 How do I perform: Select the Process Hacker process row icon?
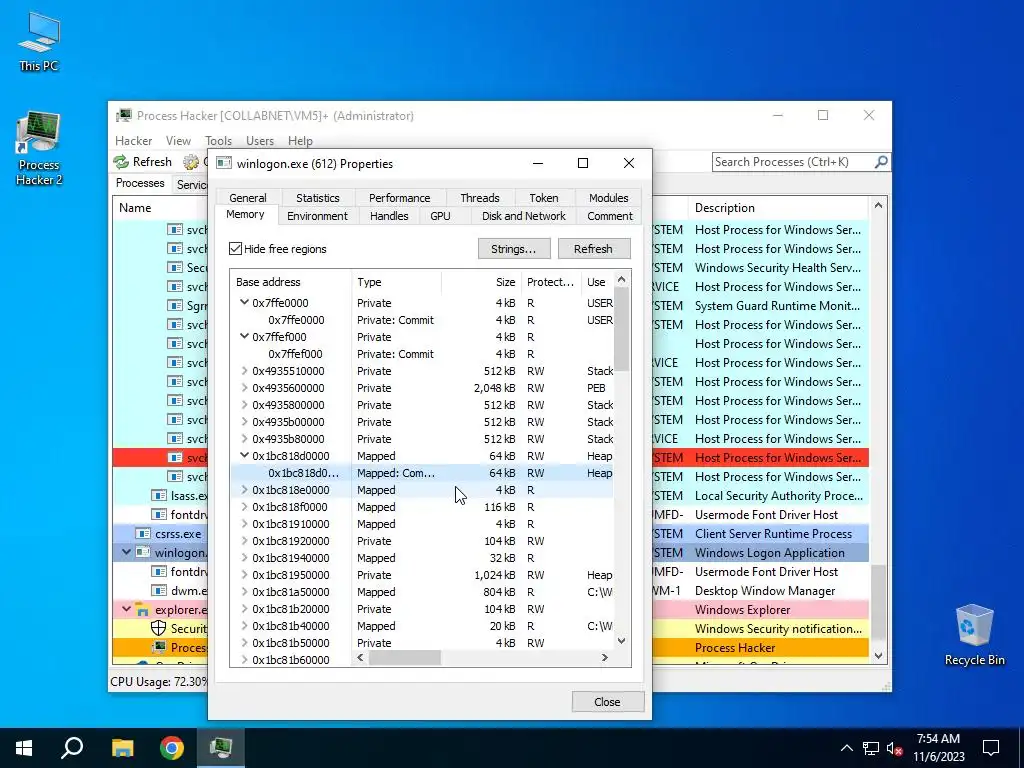click(x=159, y=647)
